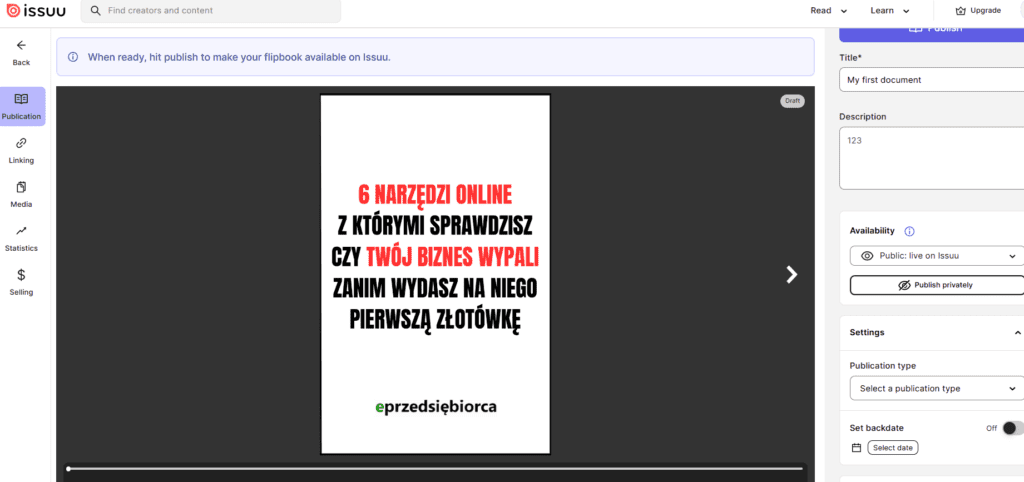Click the page progress slider handle
The width and height of the screenshot is (1024, 482).
(68, 468)
